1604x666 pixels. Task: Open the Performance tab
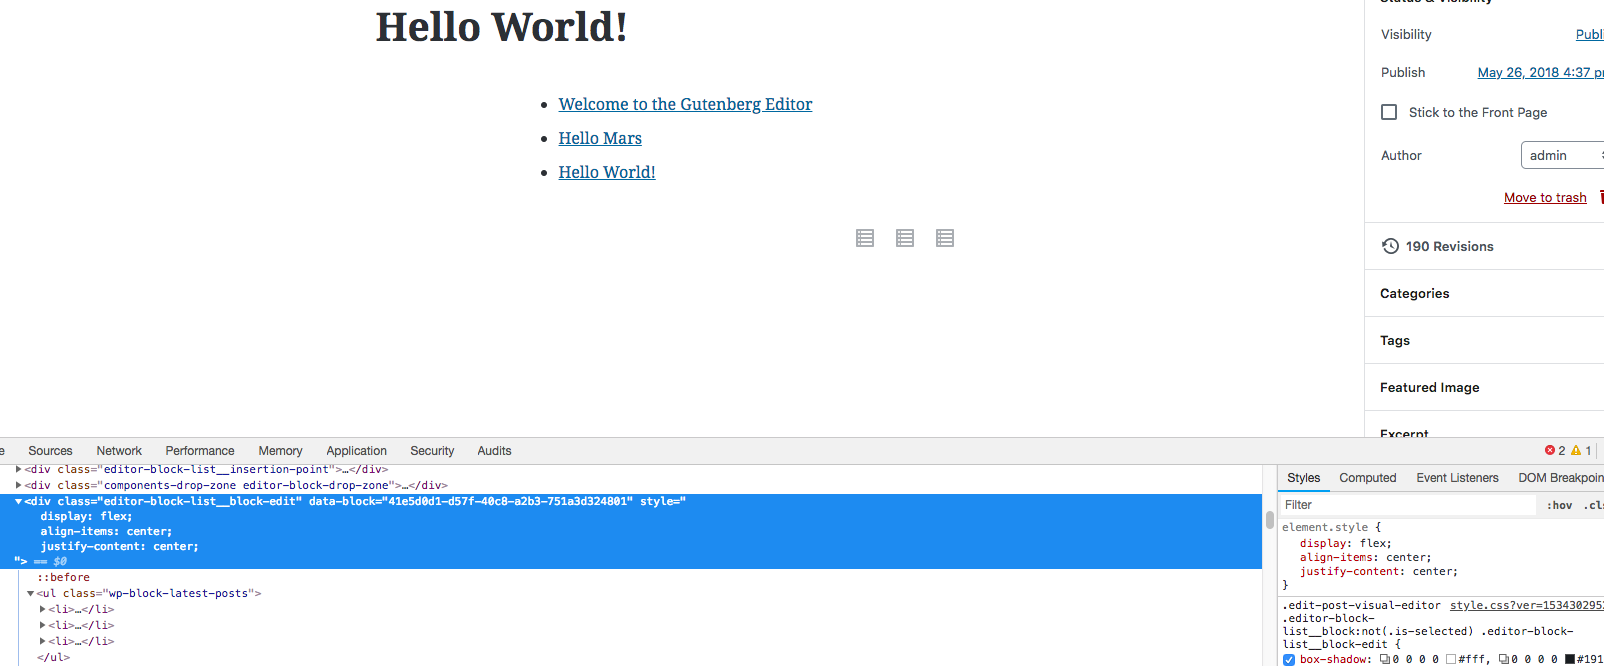pyautogui.click(x=200, y=451)
